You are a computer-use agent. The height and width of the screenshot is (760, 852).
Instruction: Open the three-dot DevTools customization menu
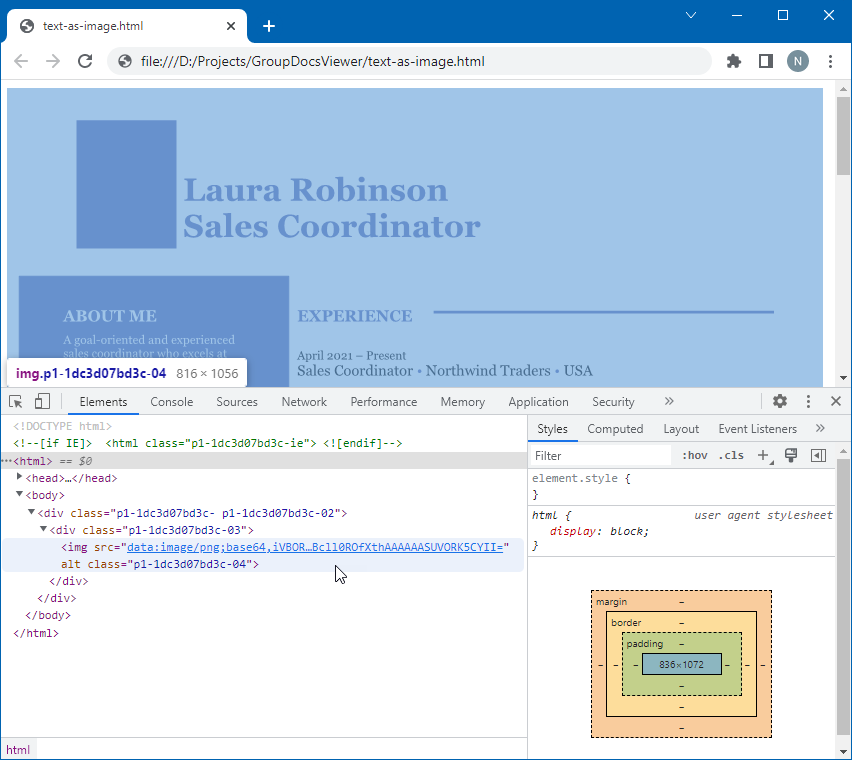[x=808, y=401]
